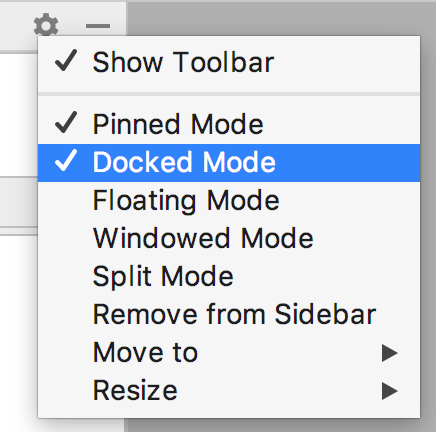Choose Remove from Sidebar
This screenshot has height=432, width=436.
(229, 315)
